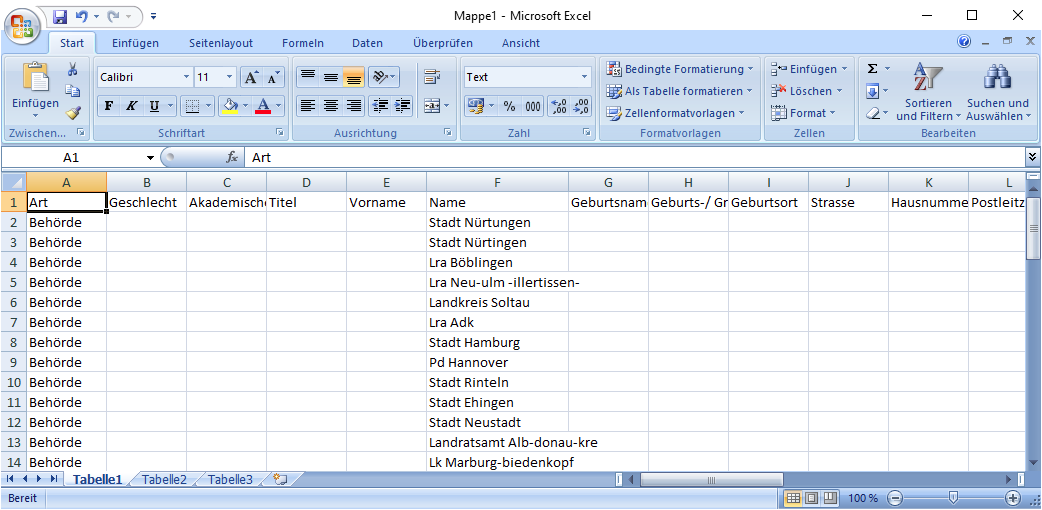Click the zoom slider handle
Screen dimensions: 1042x510
[954, 498]
